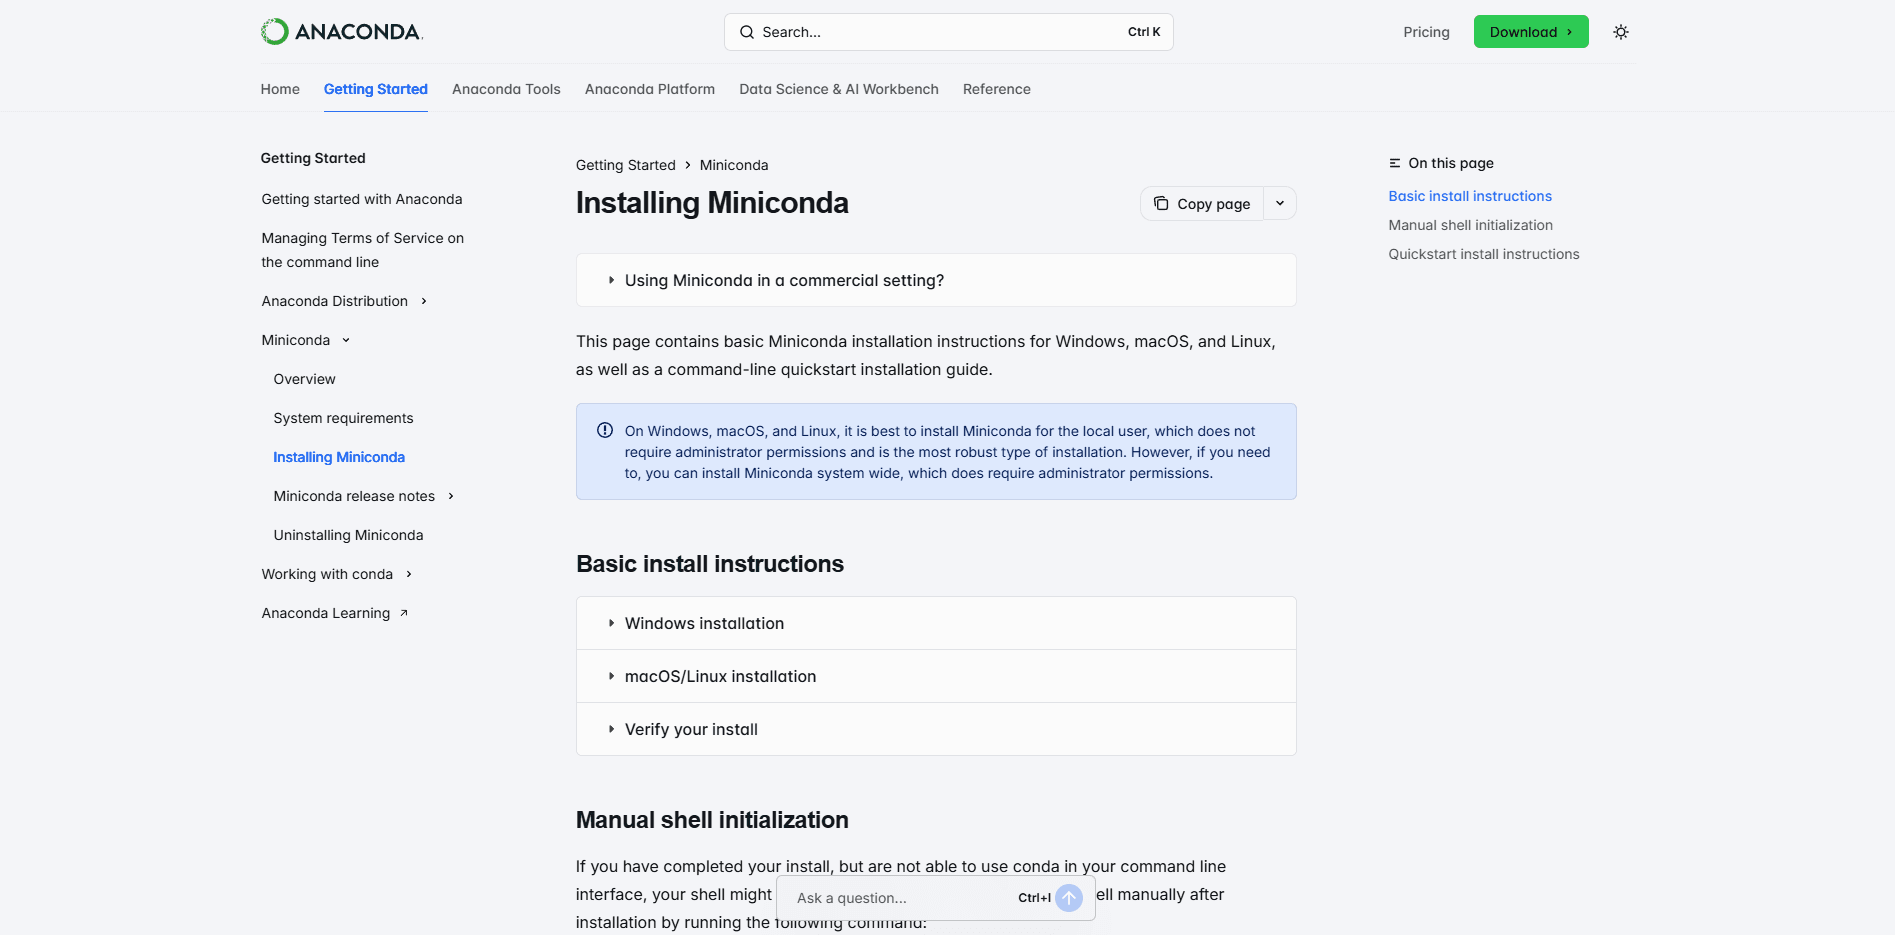This screenshot has width=1895, height=935.
Task: Click the Ask a question input
Action: click(x=905, y=898)
